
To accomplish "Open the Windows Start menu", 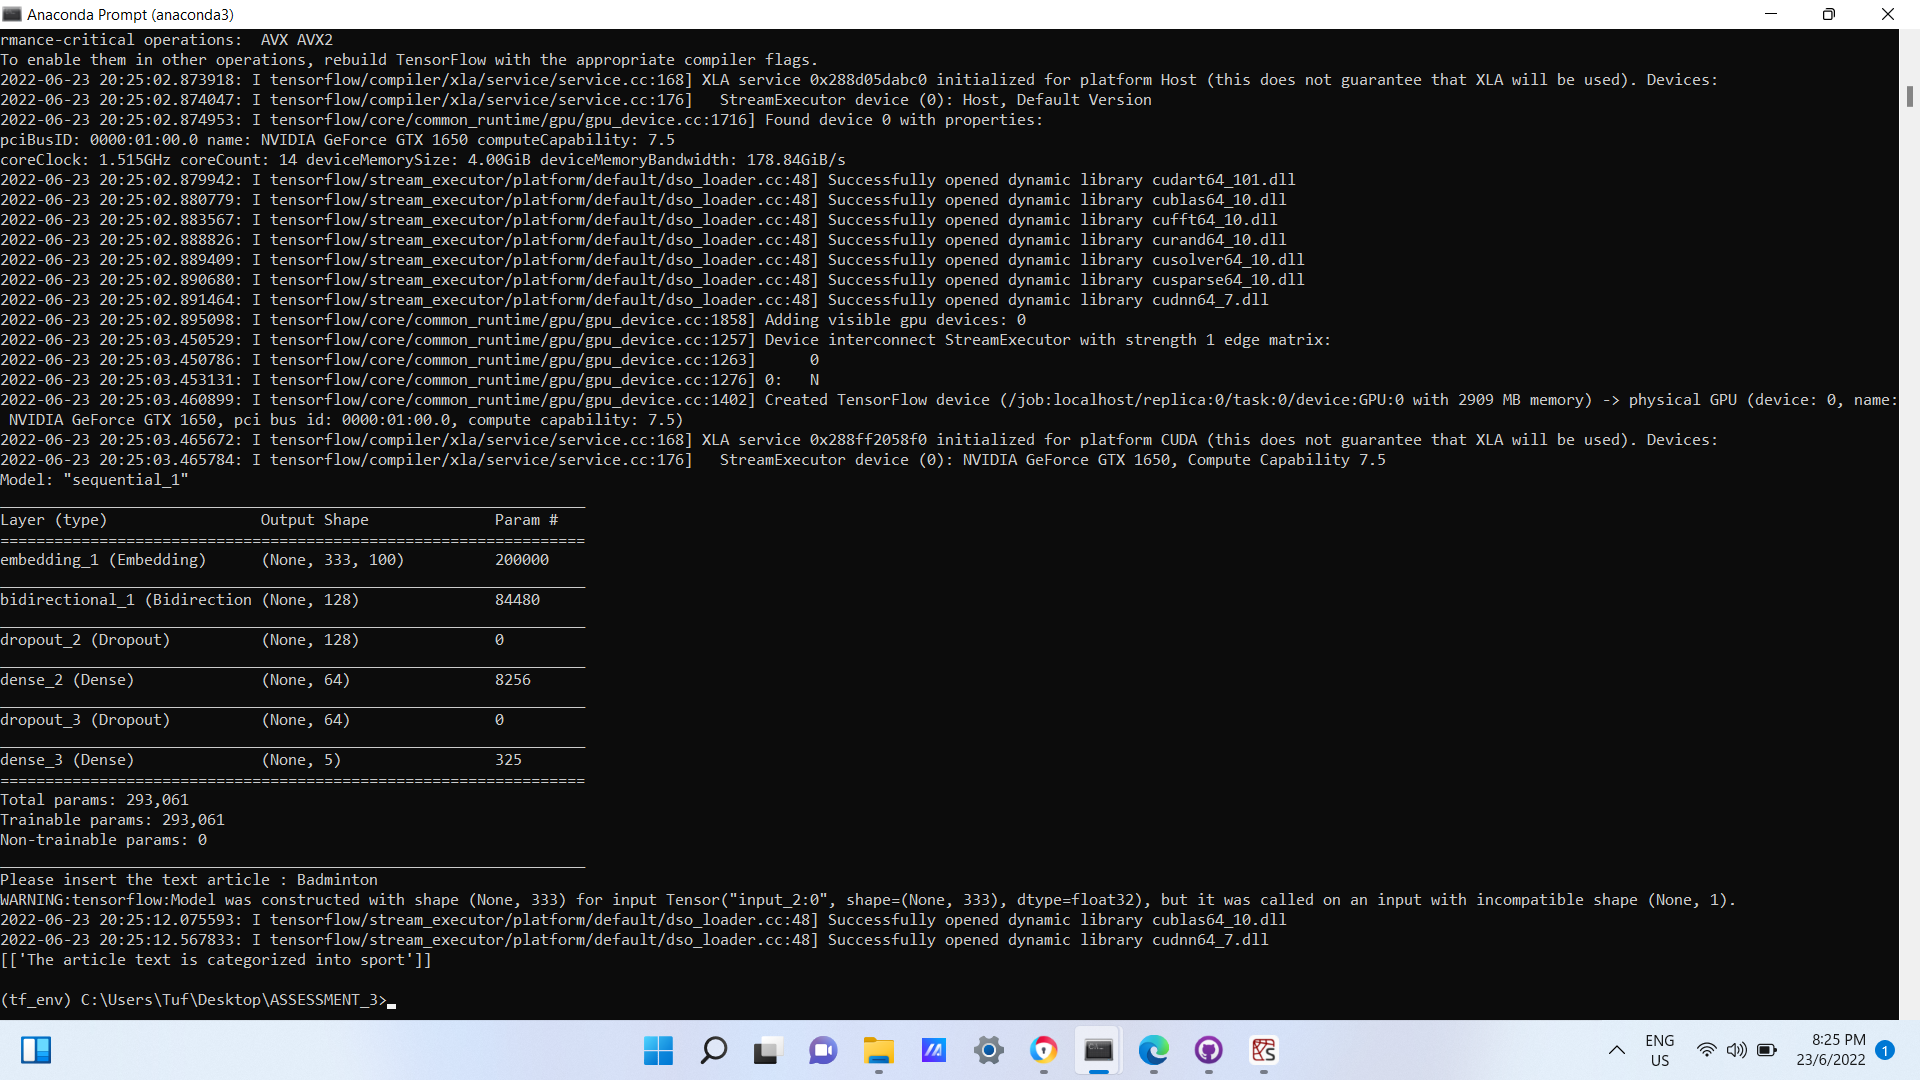I will (658, 1050).
